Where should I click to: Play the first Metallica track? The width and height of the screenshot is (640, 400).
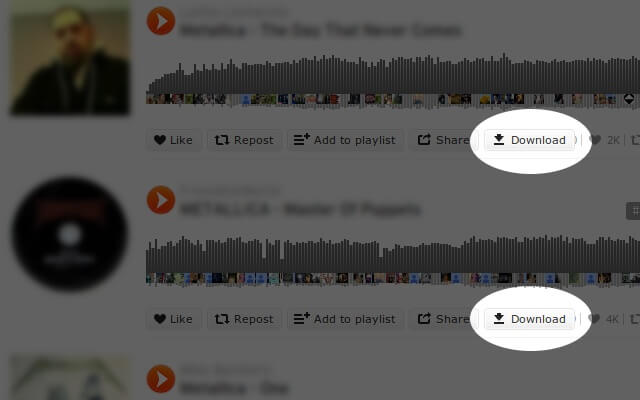[161, 21]
